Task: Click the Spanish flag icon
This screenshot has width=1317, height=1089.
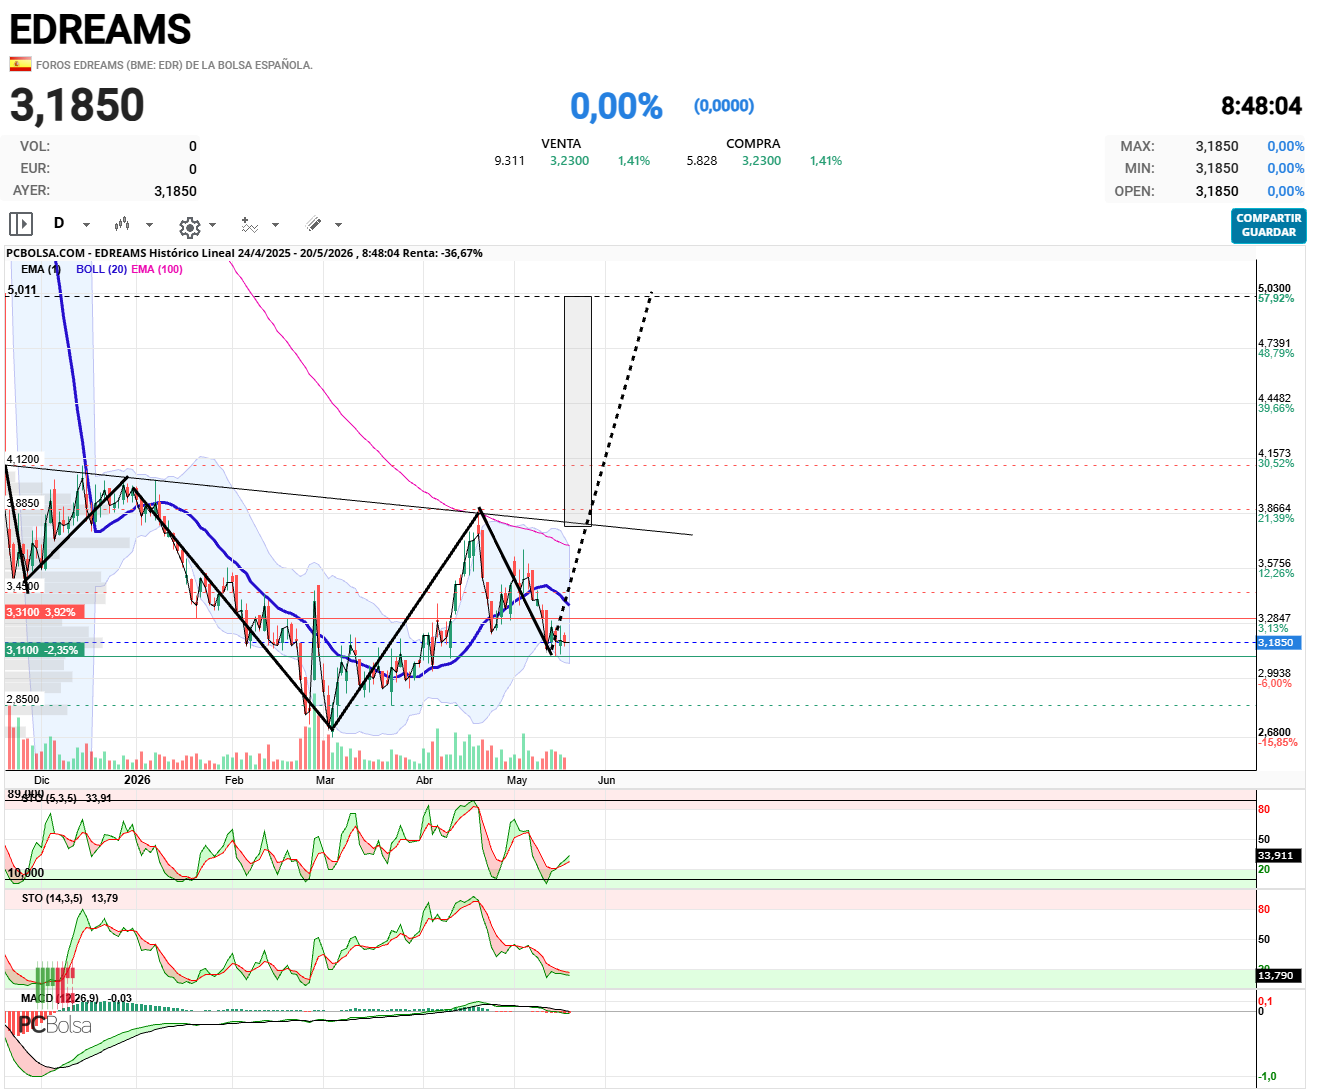Action: pos(20,64)
